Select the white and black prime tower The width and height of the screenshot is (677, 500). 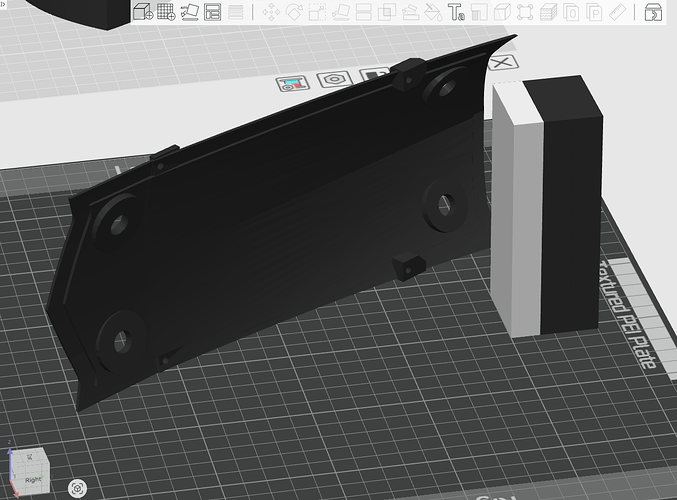coord(547,205)
